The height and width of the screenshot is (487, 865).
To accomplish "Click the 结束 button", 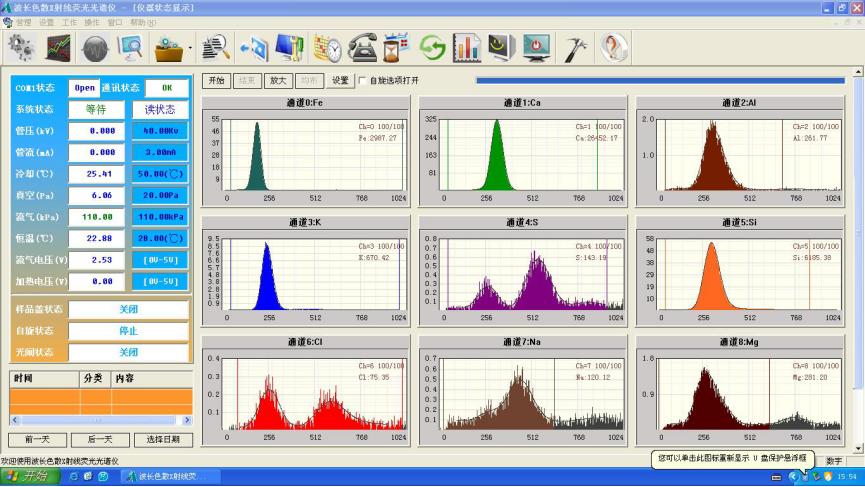I will pos(247,81).
